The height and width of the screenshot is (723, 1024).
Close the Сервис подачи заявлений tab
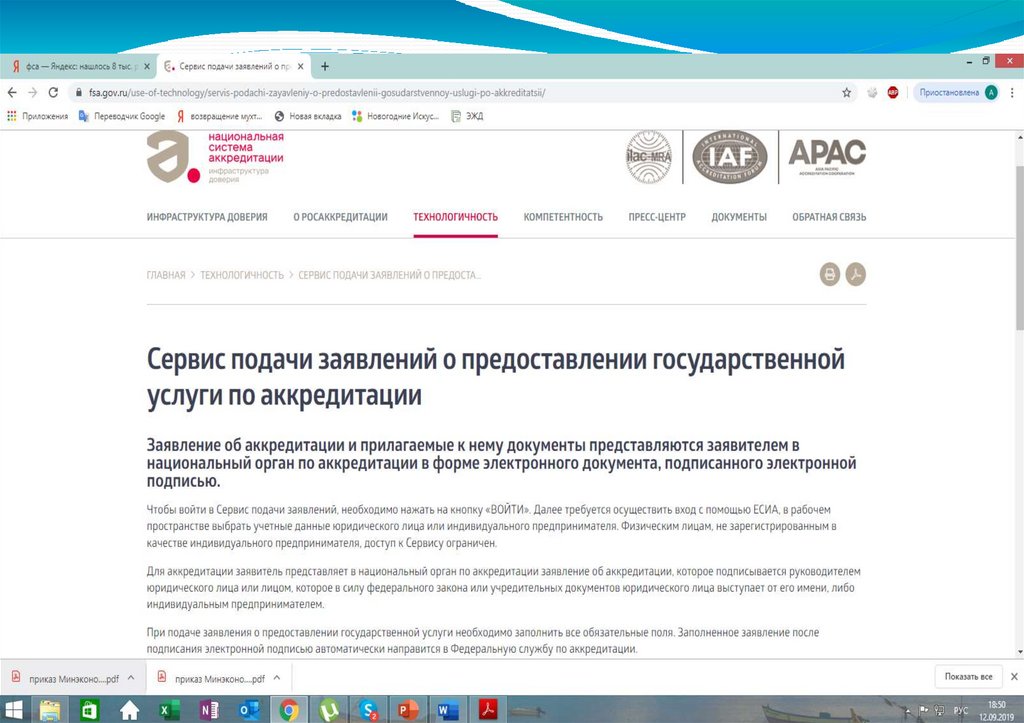(300, 66)
